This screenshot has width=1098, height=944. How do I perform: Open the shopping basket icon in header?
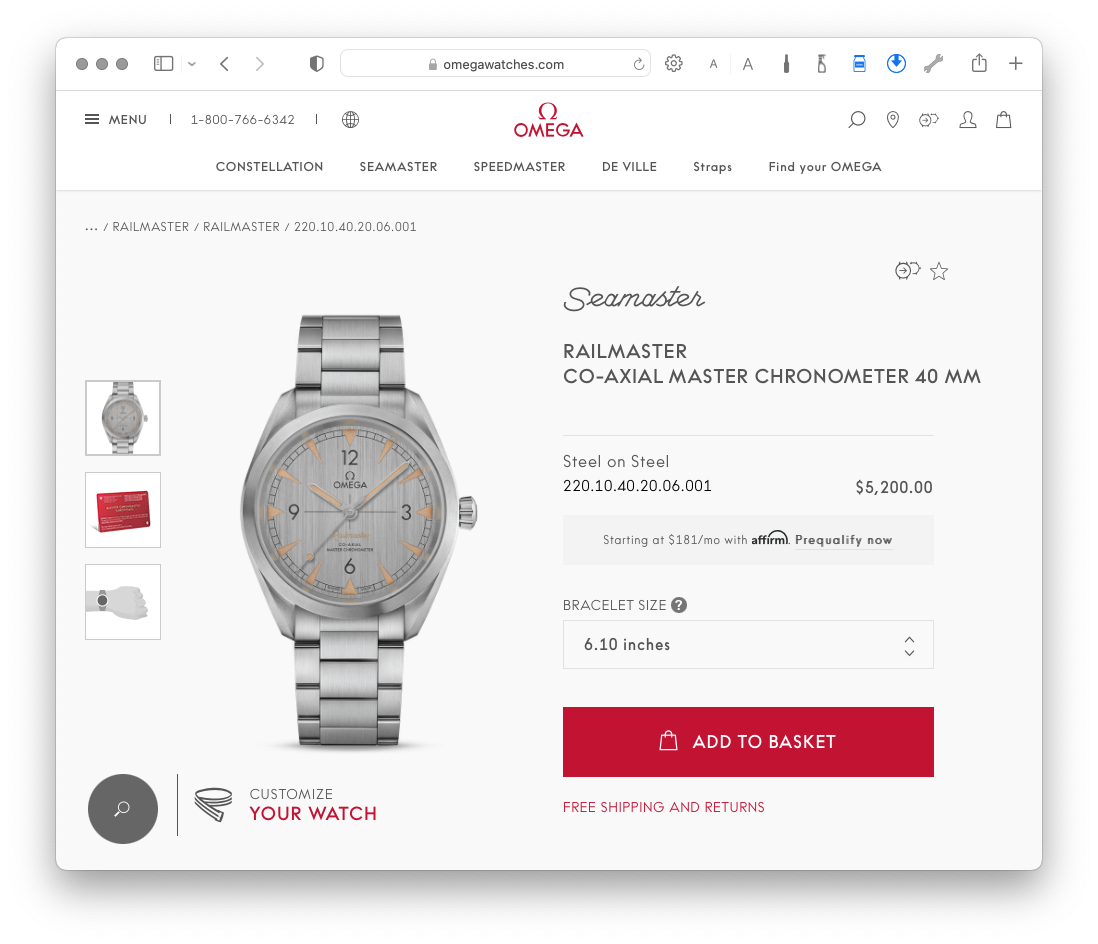1003,120
